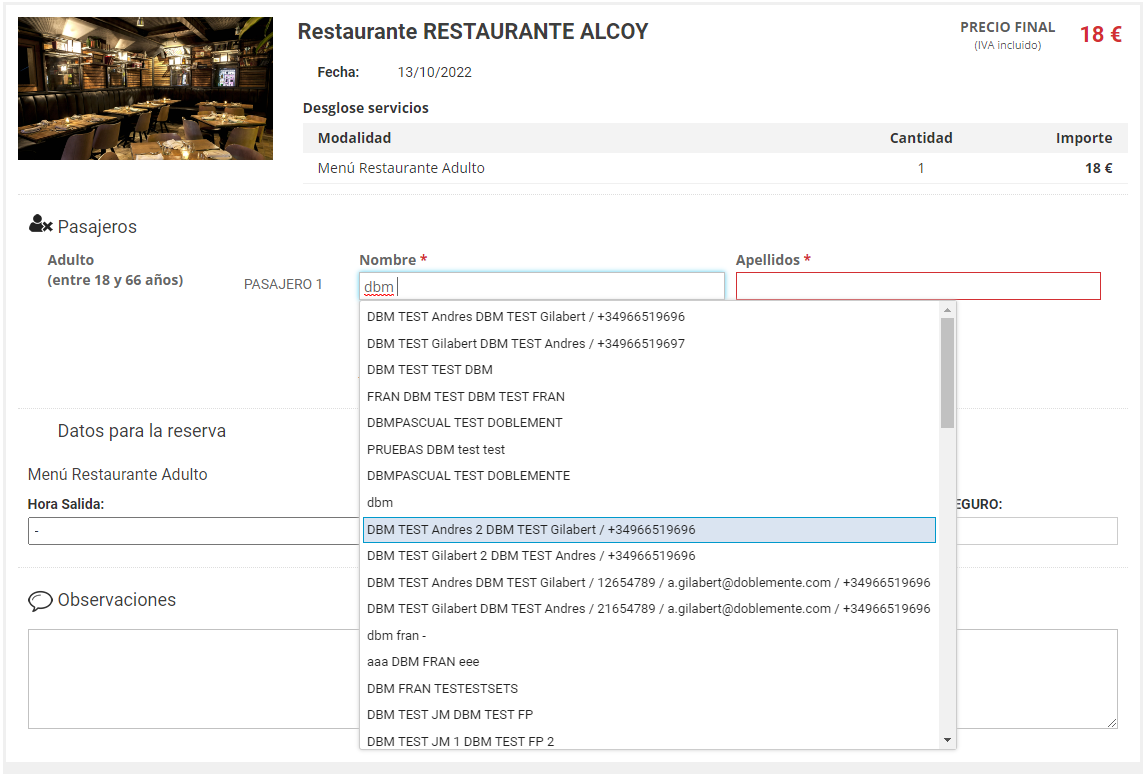Click the date '13/10/2022'

coord(434,72)
